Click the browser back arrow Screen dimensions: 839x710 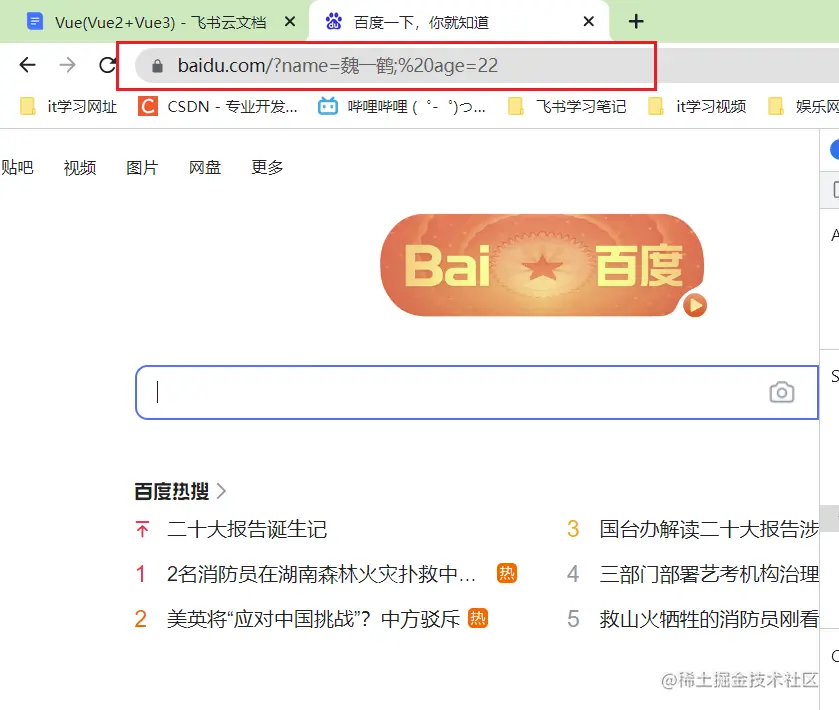tap(27, 65)
